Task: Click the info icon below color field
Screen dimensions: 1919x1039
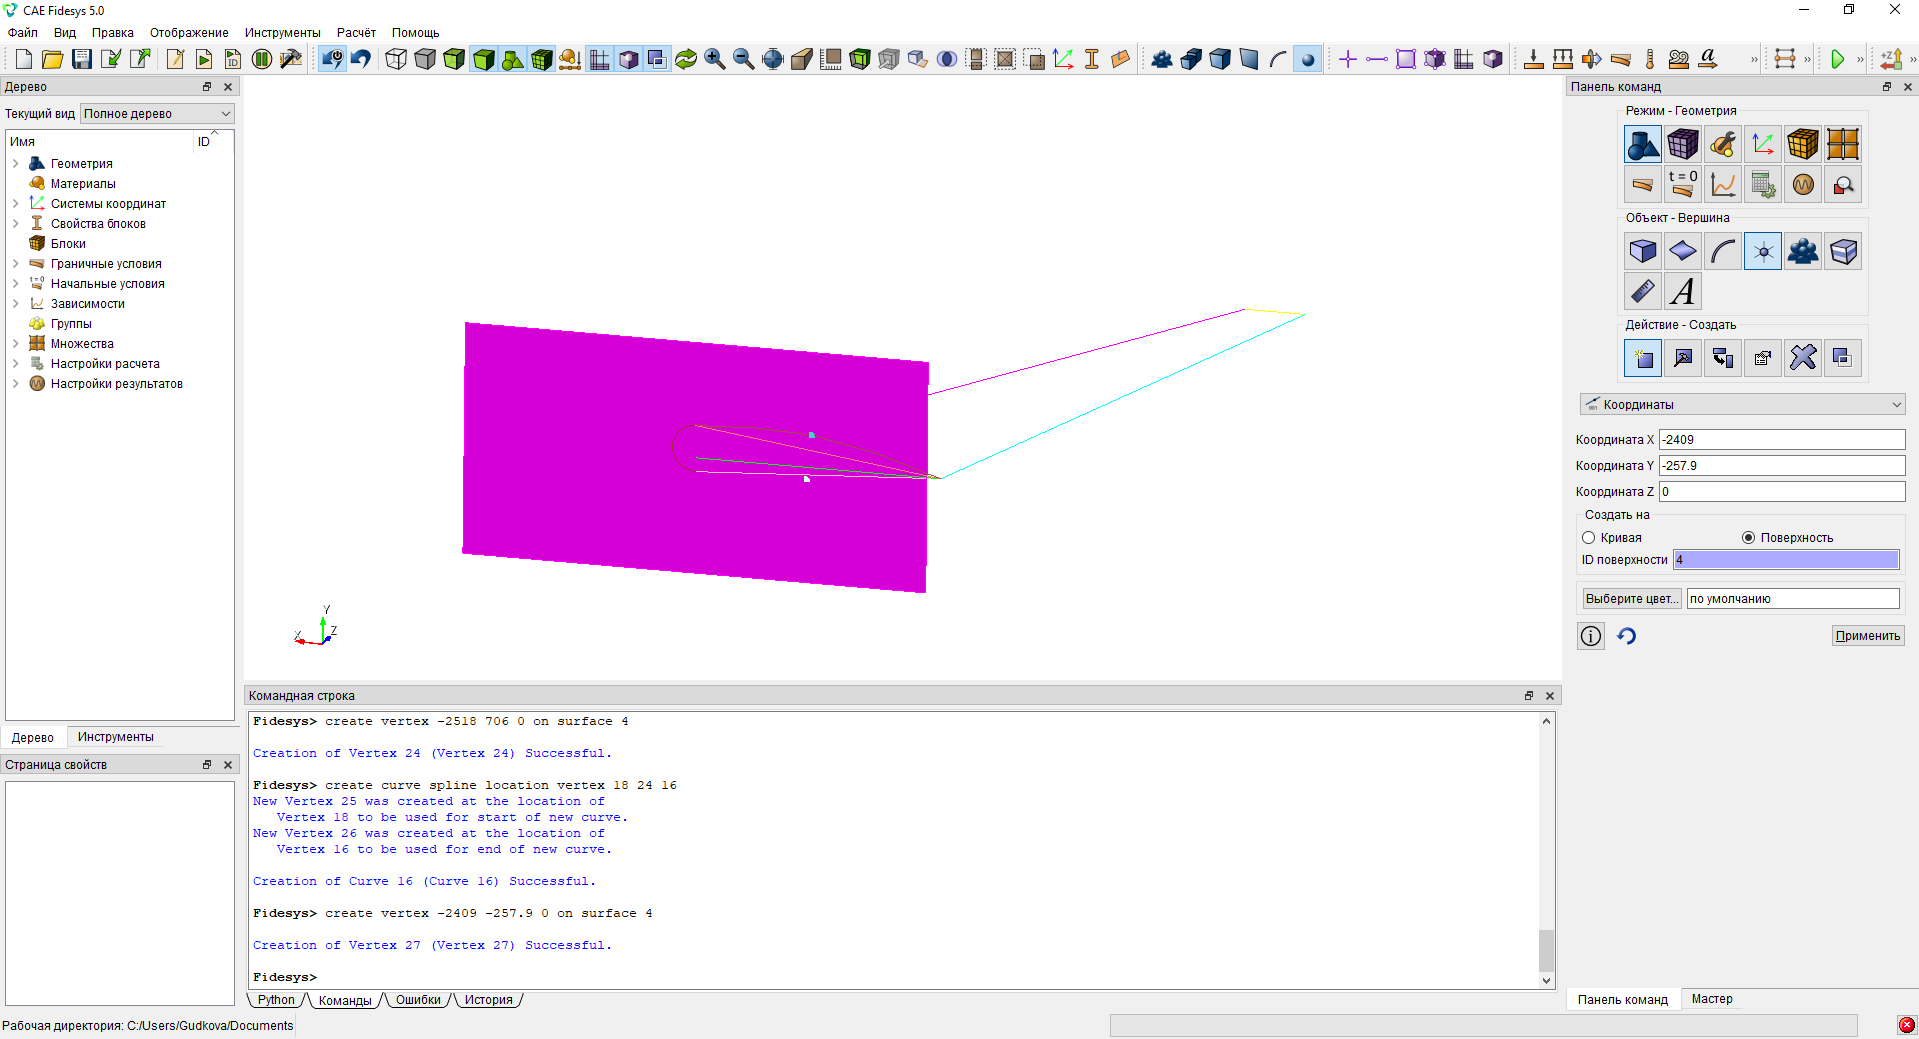Action: click(1591, 636)
